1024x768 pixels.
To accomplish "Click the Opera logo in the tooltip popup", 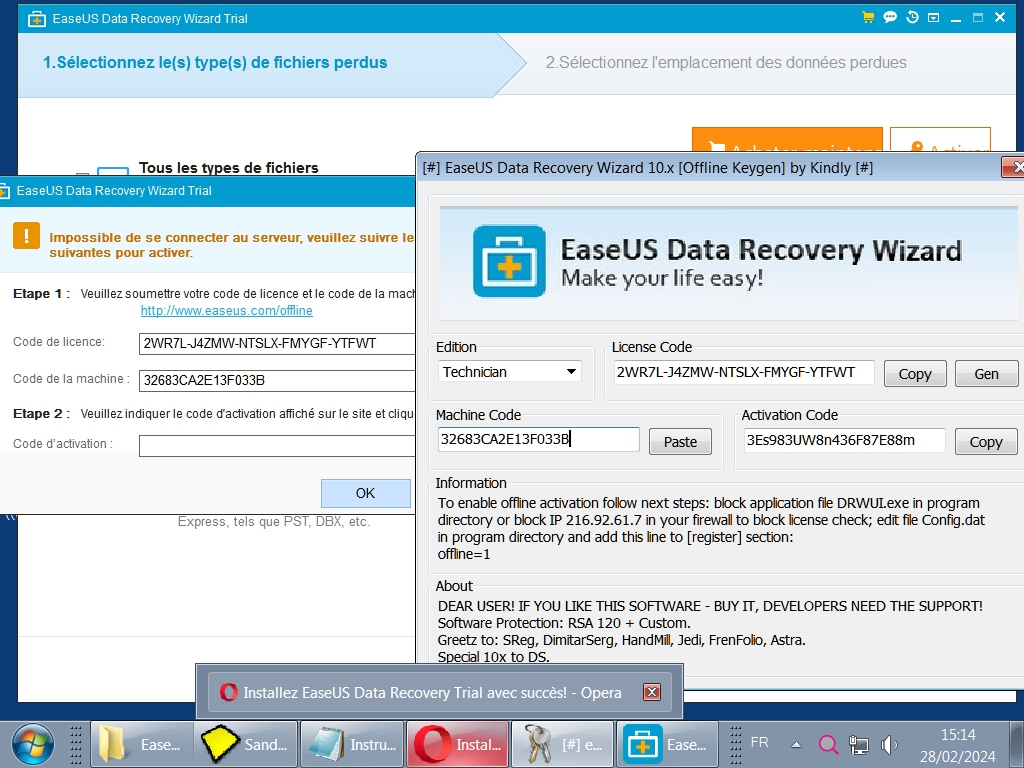I will pyautogui.click(x=229, y=692).
